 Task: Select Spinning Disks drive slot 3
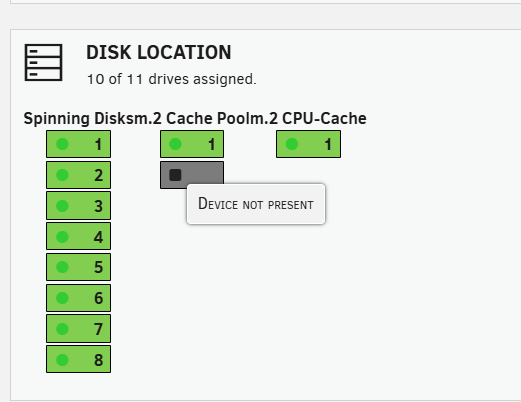78,206
